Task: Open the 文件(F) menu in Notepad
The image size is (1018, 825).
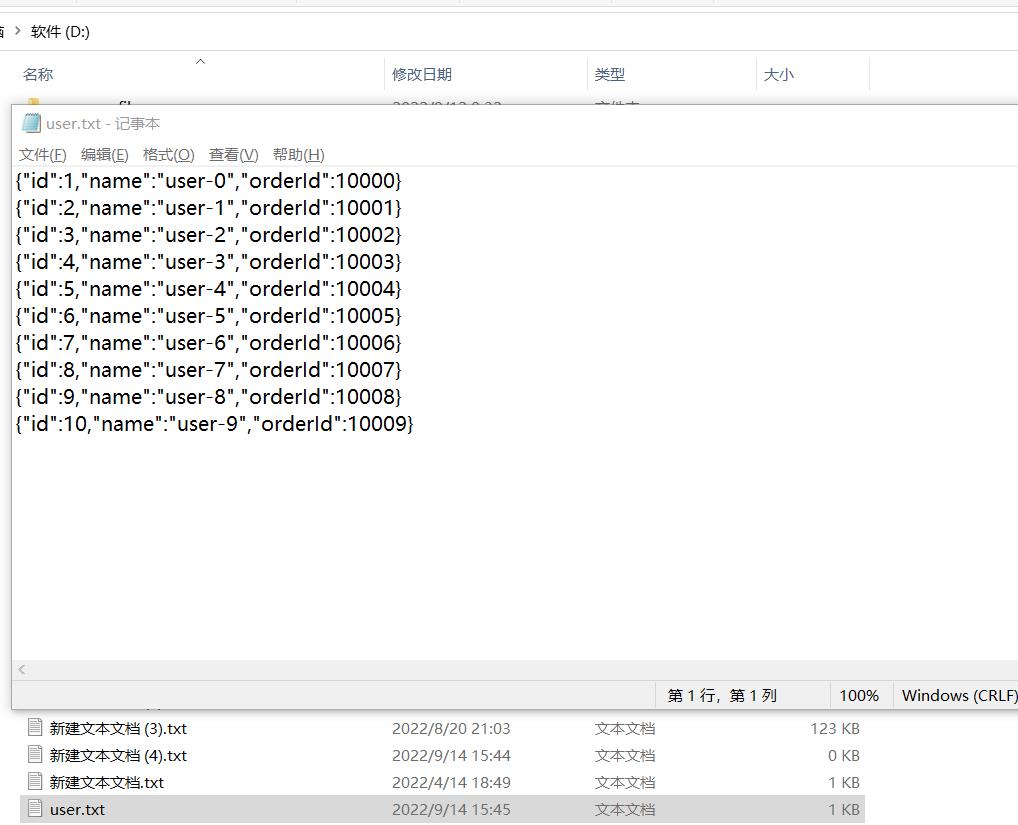Action: point(42,155)
